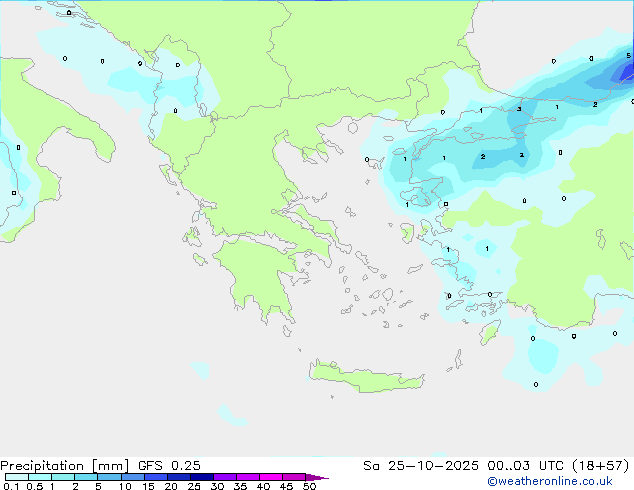The height and width of the screenshot is (490, 634).
Task: Click the legend scale label 10
Action: pyautogui.click(x=125, y=486)
